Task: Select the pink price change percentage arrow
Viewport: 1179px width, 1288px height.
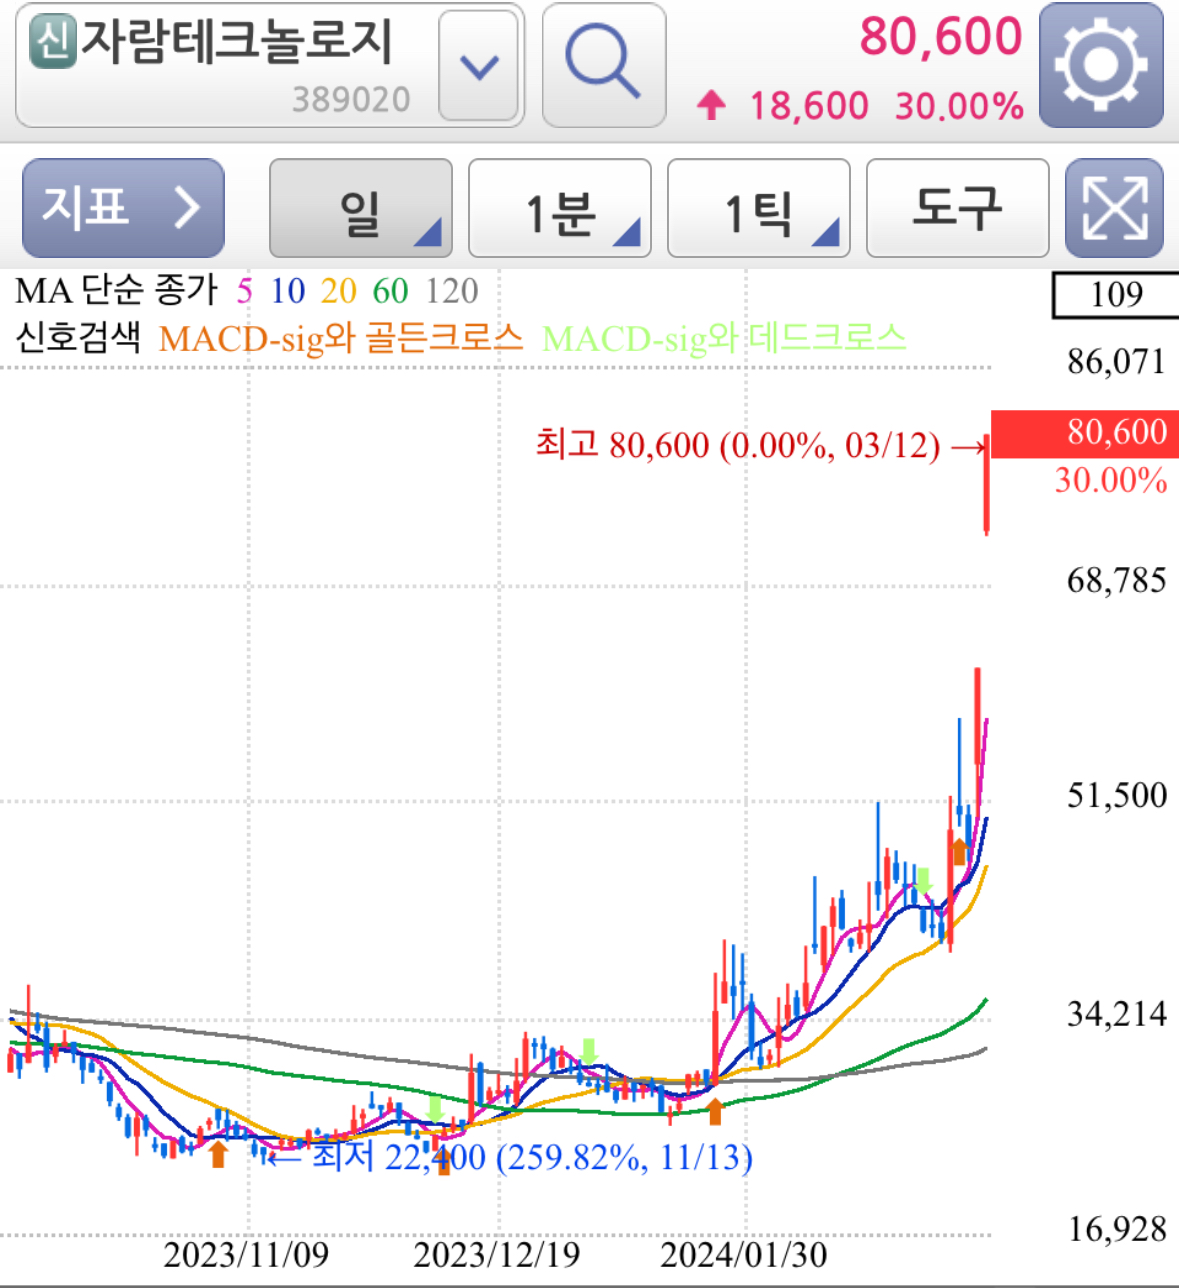Action: click(x=711, y=104)
